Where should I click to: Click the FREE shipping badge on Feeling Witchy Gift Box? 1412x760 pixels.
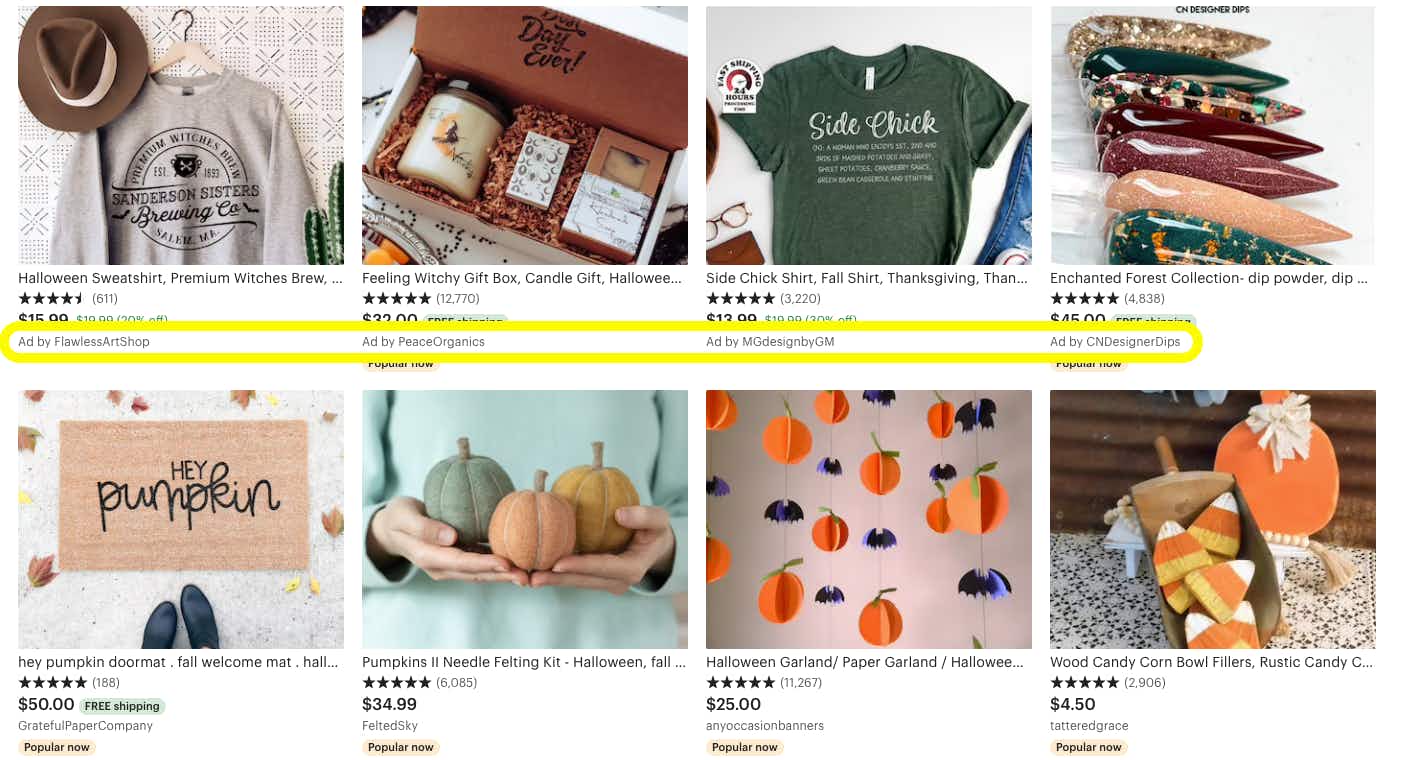[467, 321]
